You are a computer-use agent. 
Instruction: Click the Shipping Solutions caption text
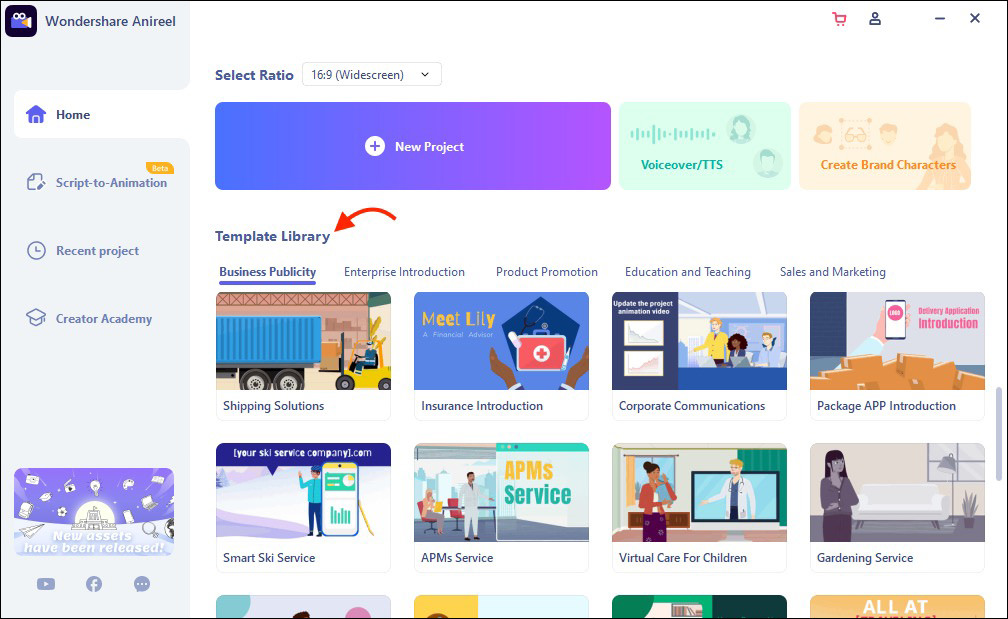[x=273, y=406]
